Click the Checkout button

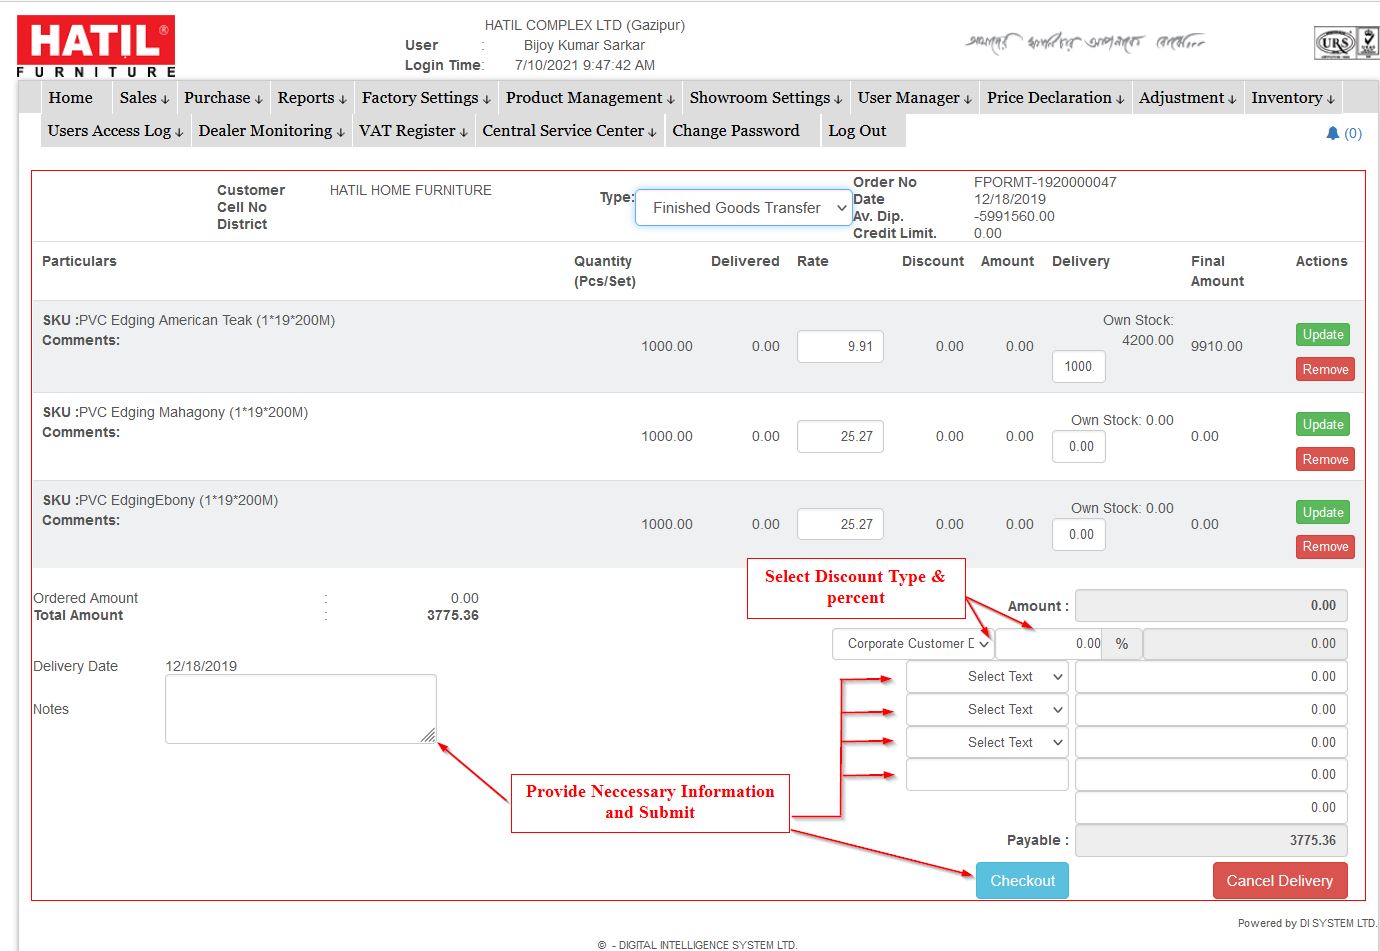point(1022,881)
